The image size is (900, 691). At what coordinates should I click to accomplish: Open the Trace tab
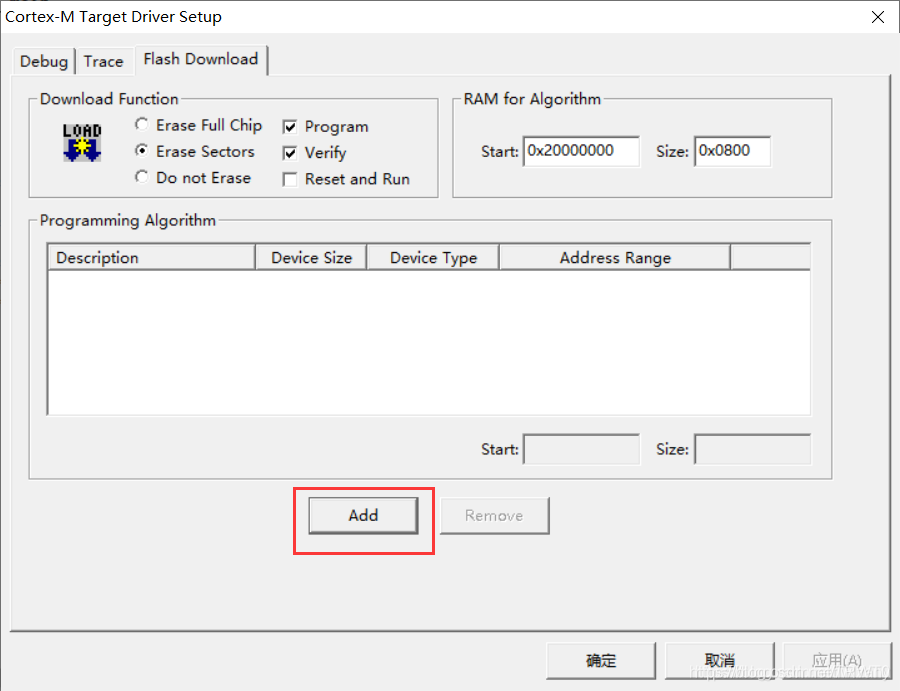coord(103,61)
